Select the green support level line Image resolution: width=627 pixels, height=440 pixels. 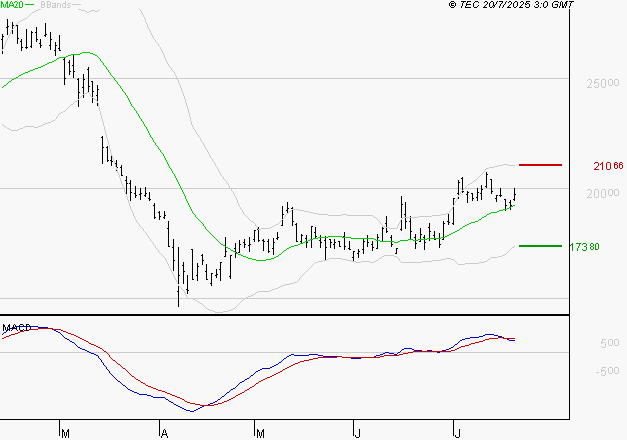pos(540,246)
